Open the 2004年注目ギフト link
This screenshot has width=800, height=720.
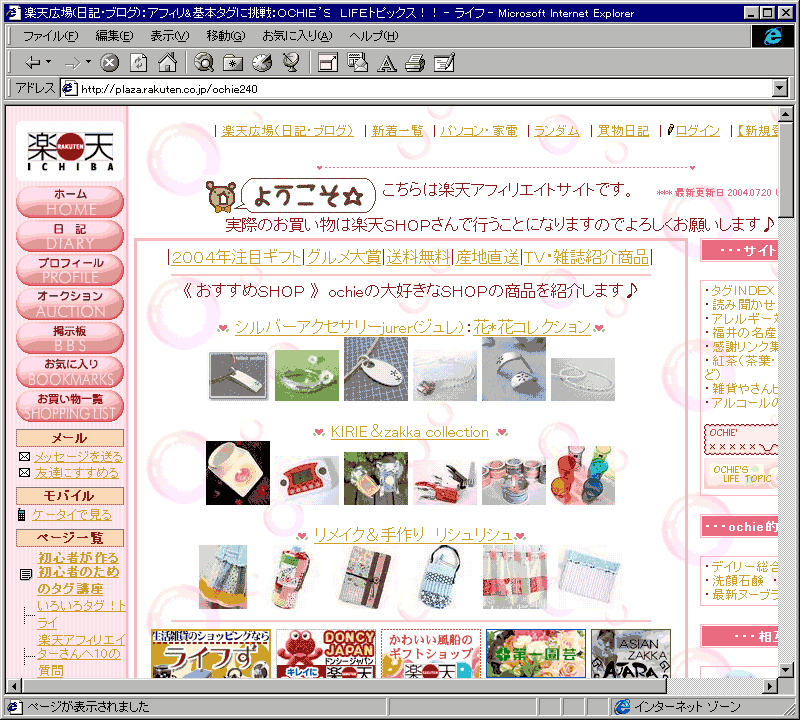coord(236,257)
